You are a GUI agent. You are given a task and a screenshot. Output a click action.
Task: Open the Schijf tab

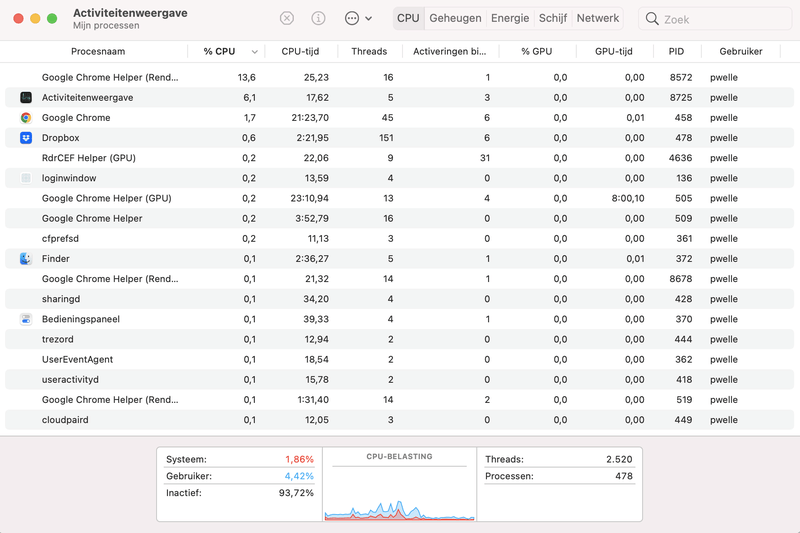(x=553, y=18)
